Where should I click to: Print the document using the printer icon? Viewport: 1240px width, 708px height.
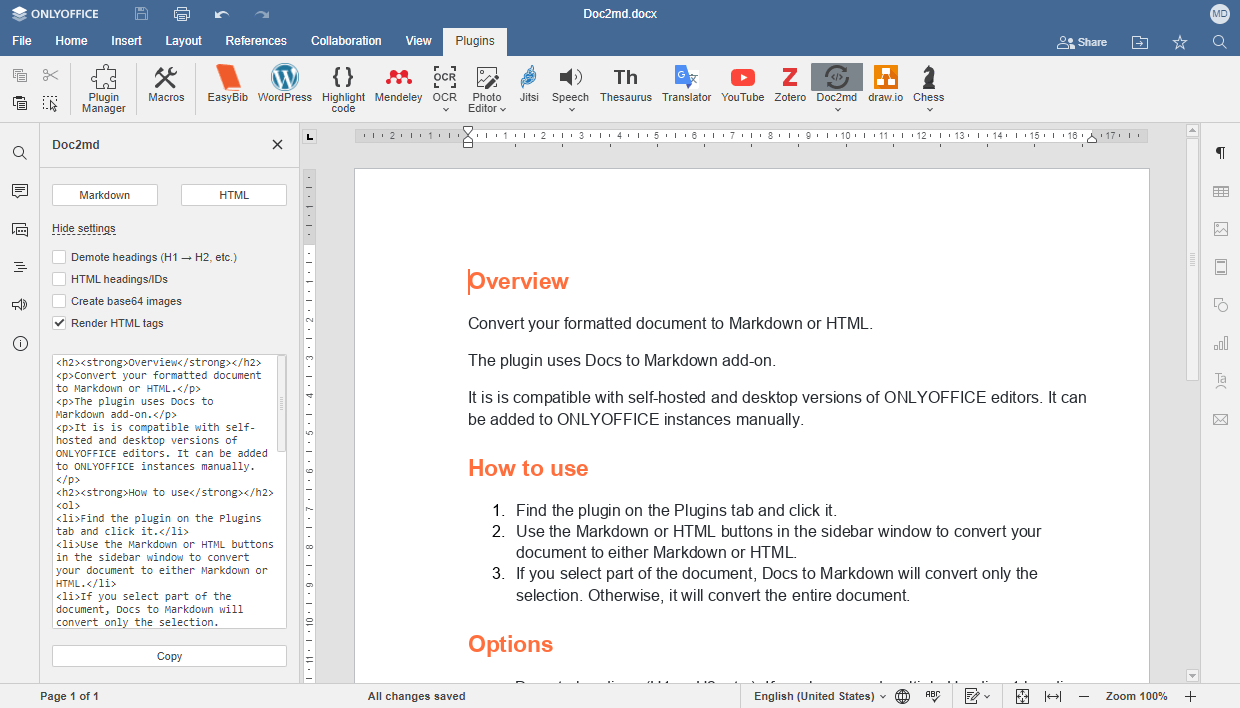[182, 14]
